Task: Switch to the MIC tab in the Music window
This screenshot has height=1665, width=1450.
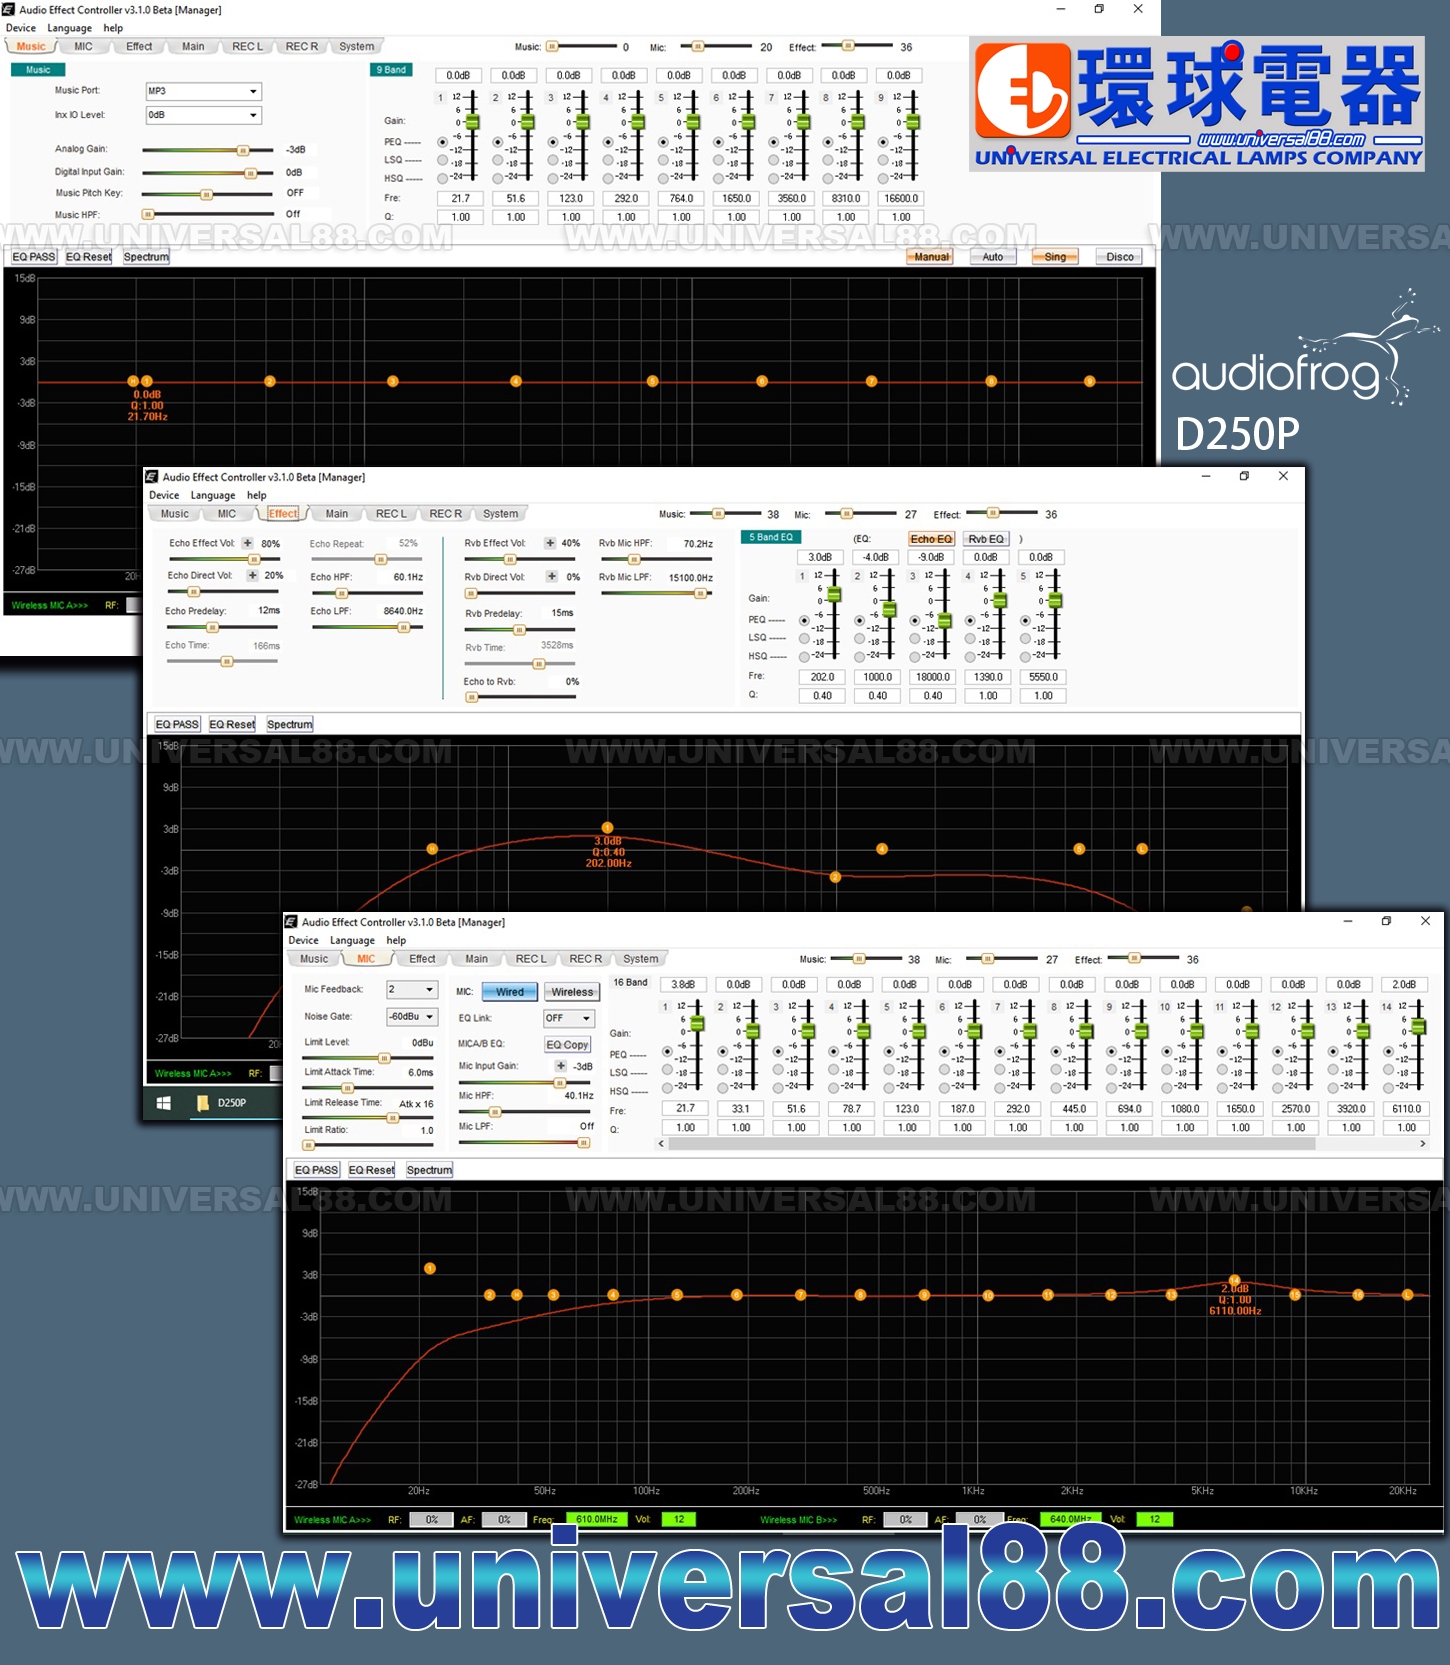Action: coord(83,47)
